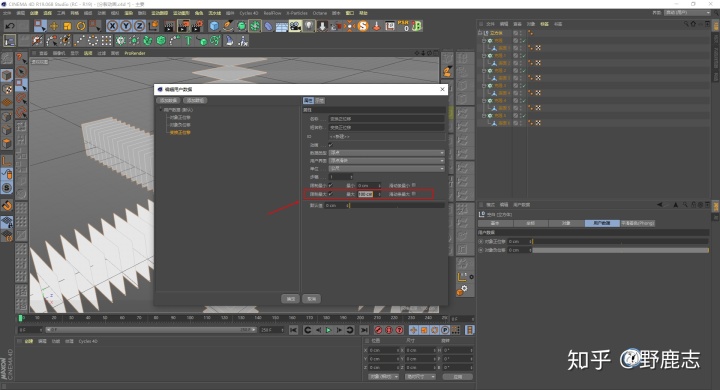The height and width of the screenshot is (390, 720).
Task: Click the coordinate system icon beside Z
Action: [x=153, y=26]
